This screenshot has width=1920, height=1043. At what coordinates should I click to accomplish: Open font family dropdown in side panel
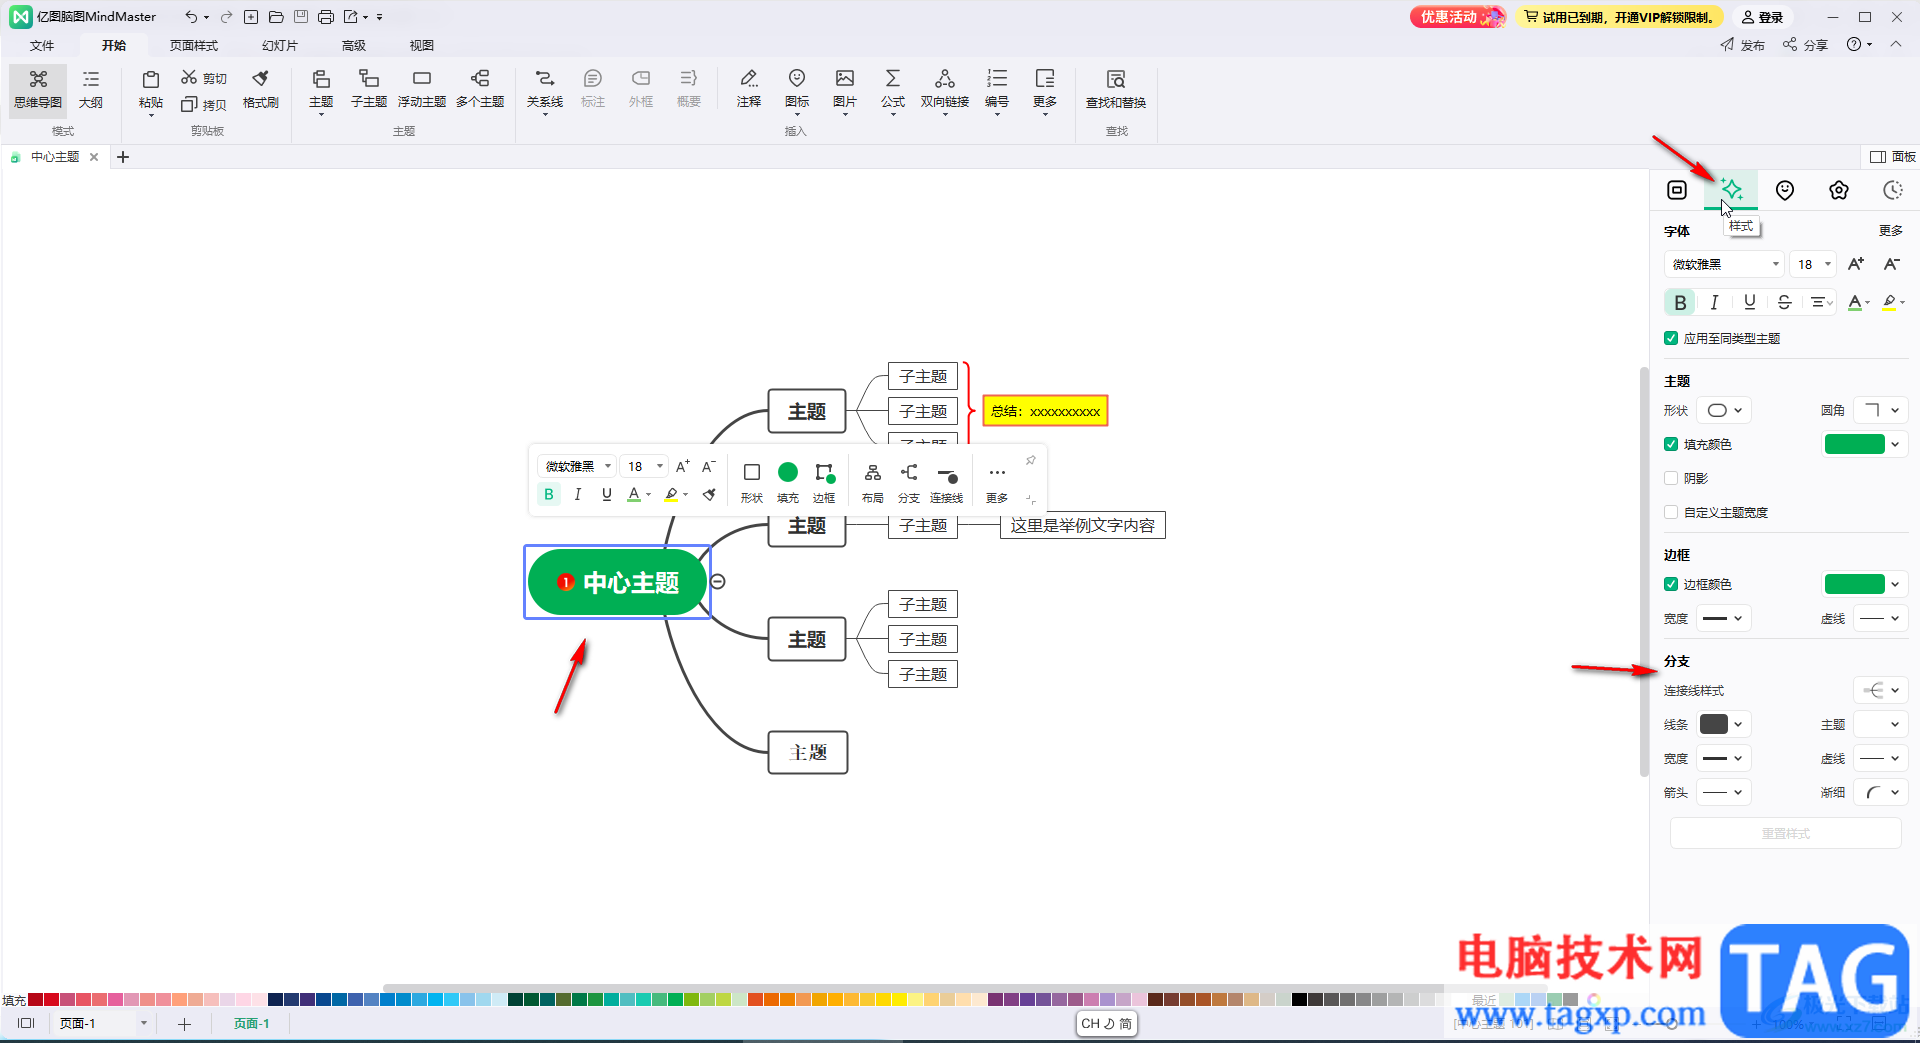pos(1724,264)
